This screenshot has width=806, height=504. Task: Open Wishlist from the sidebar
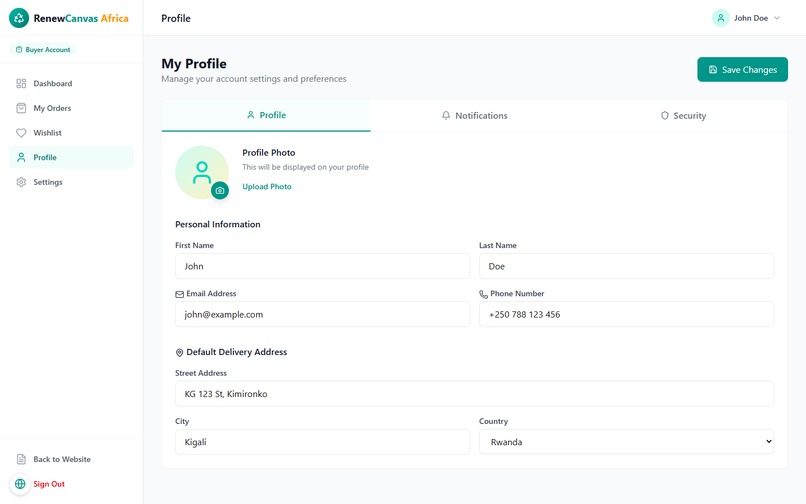click(x=71, y=133)
